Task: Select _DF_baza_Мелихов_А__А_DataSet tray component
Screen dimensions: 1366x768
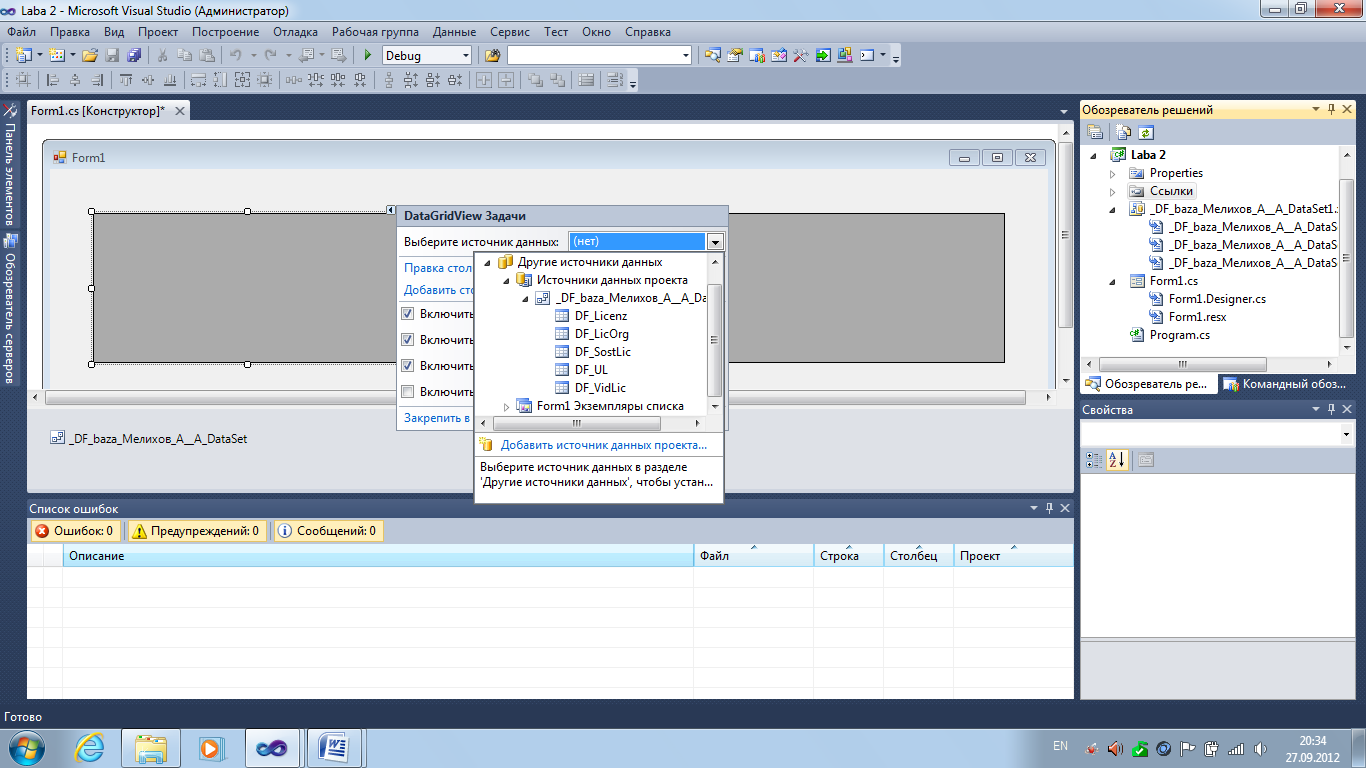Action: pos(148,438)
